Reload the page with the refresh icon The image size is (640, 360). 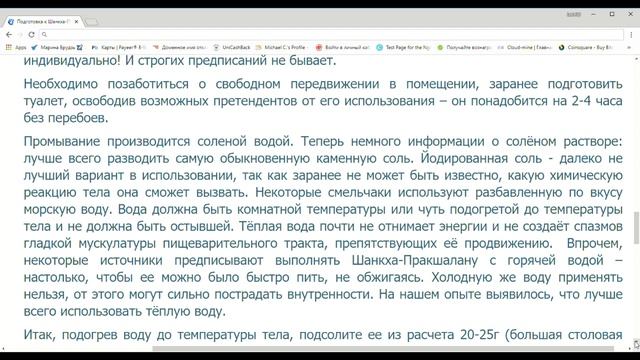coord(31,35)
